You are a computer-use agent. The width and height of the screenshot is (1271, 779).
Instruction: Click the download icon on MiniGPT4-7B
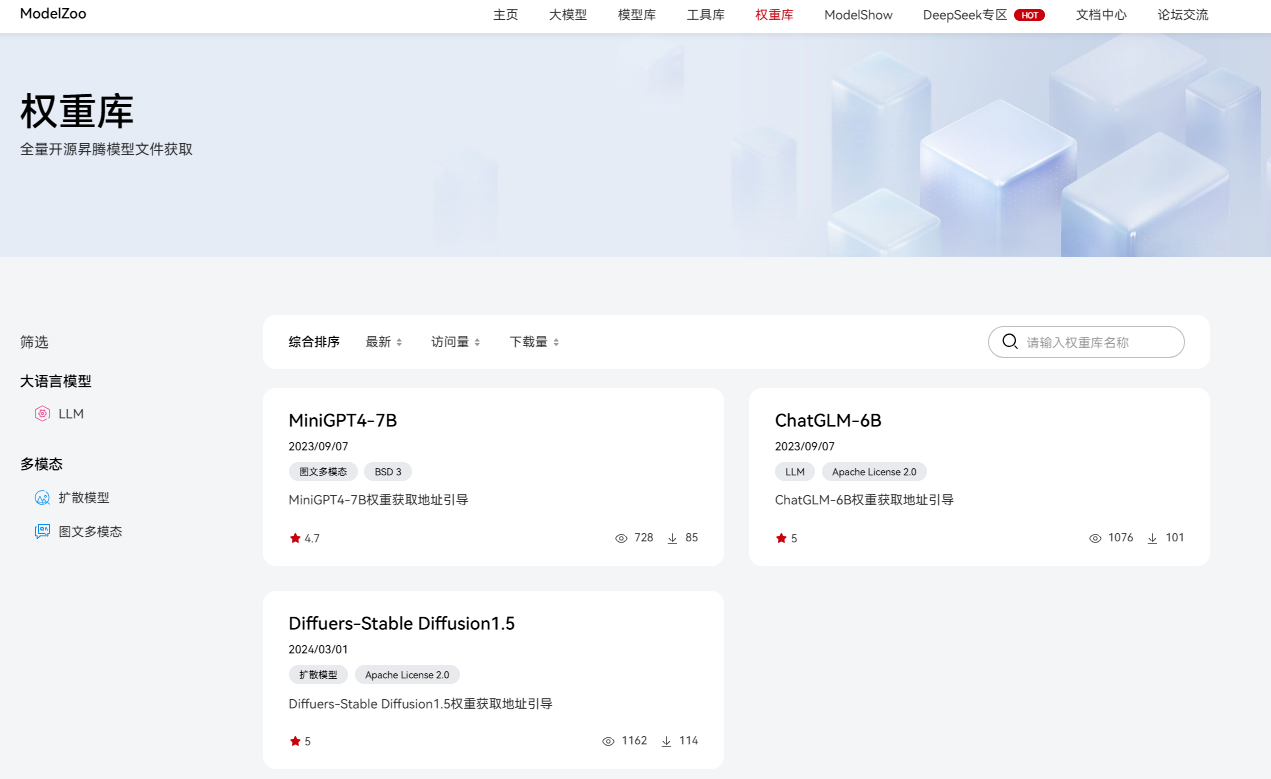(672, 538)
